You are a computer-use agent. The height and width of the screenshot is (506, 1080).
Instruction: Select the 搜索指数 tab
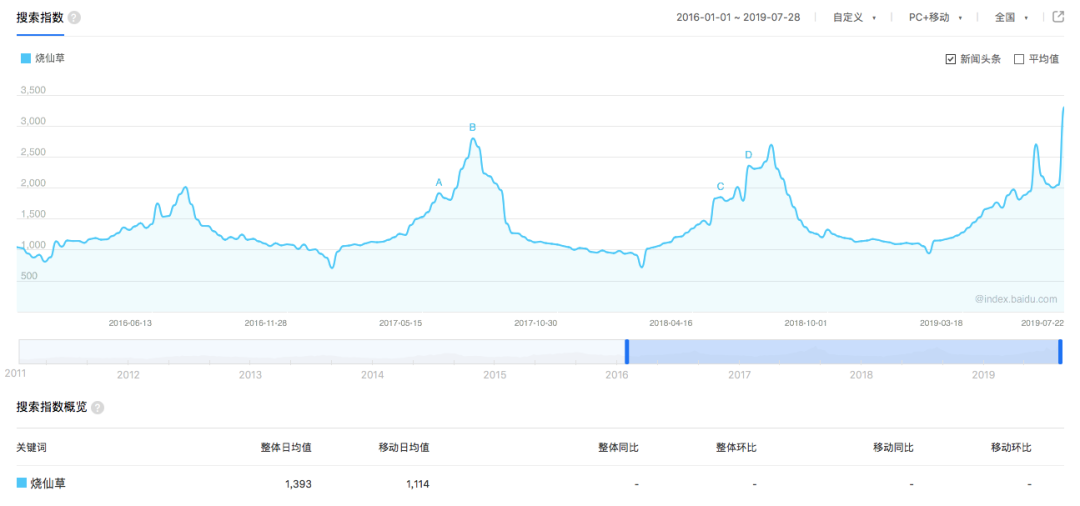coord(39,17)
